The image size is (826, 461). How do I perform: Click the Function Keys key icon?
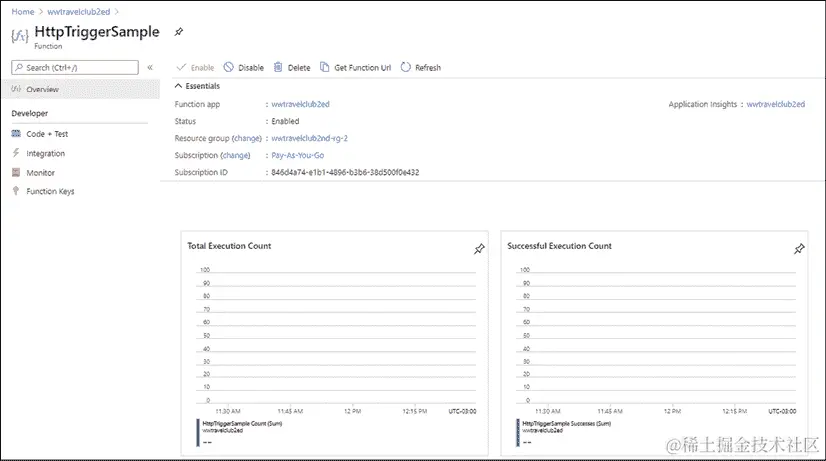[16, 191]
